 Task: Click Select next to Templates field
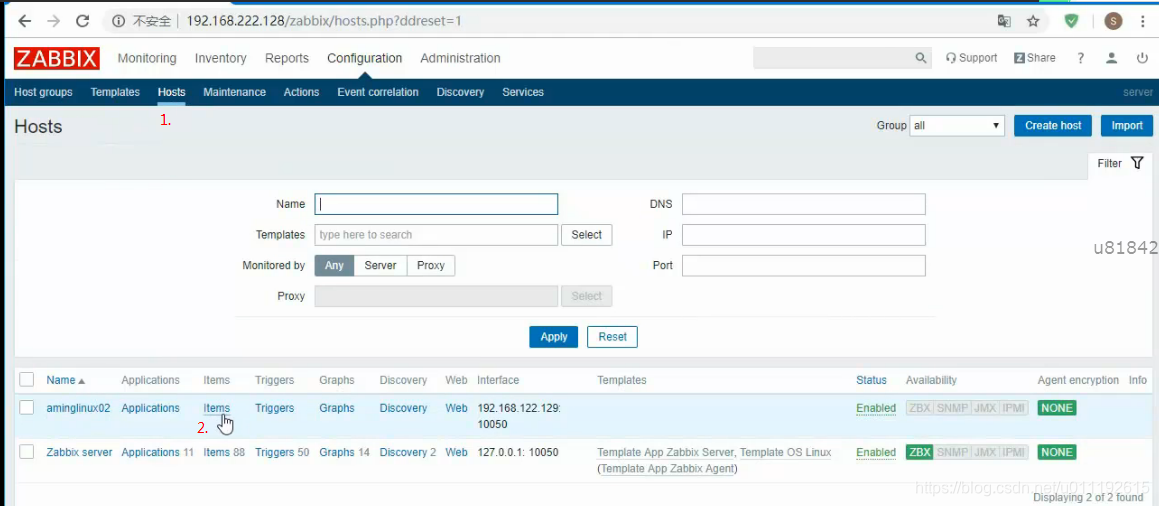pos(587,235)
